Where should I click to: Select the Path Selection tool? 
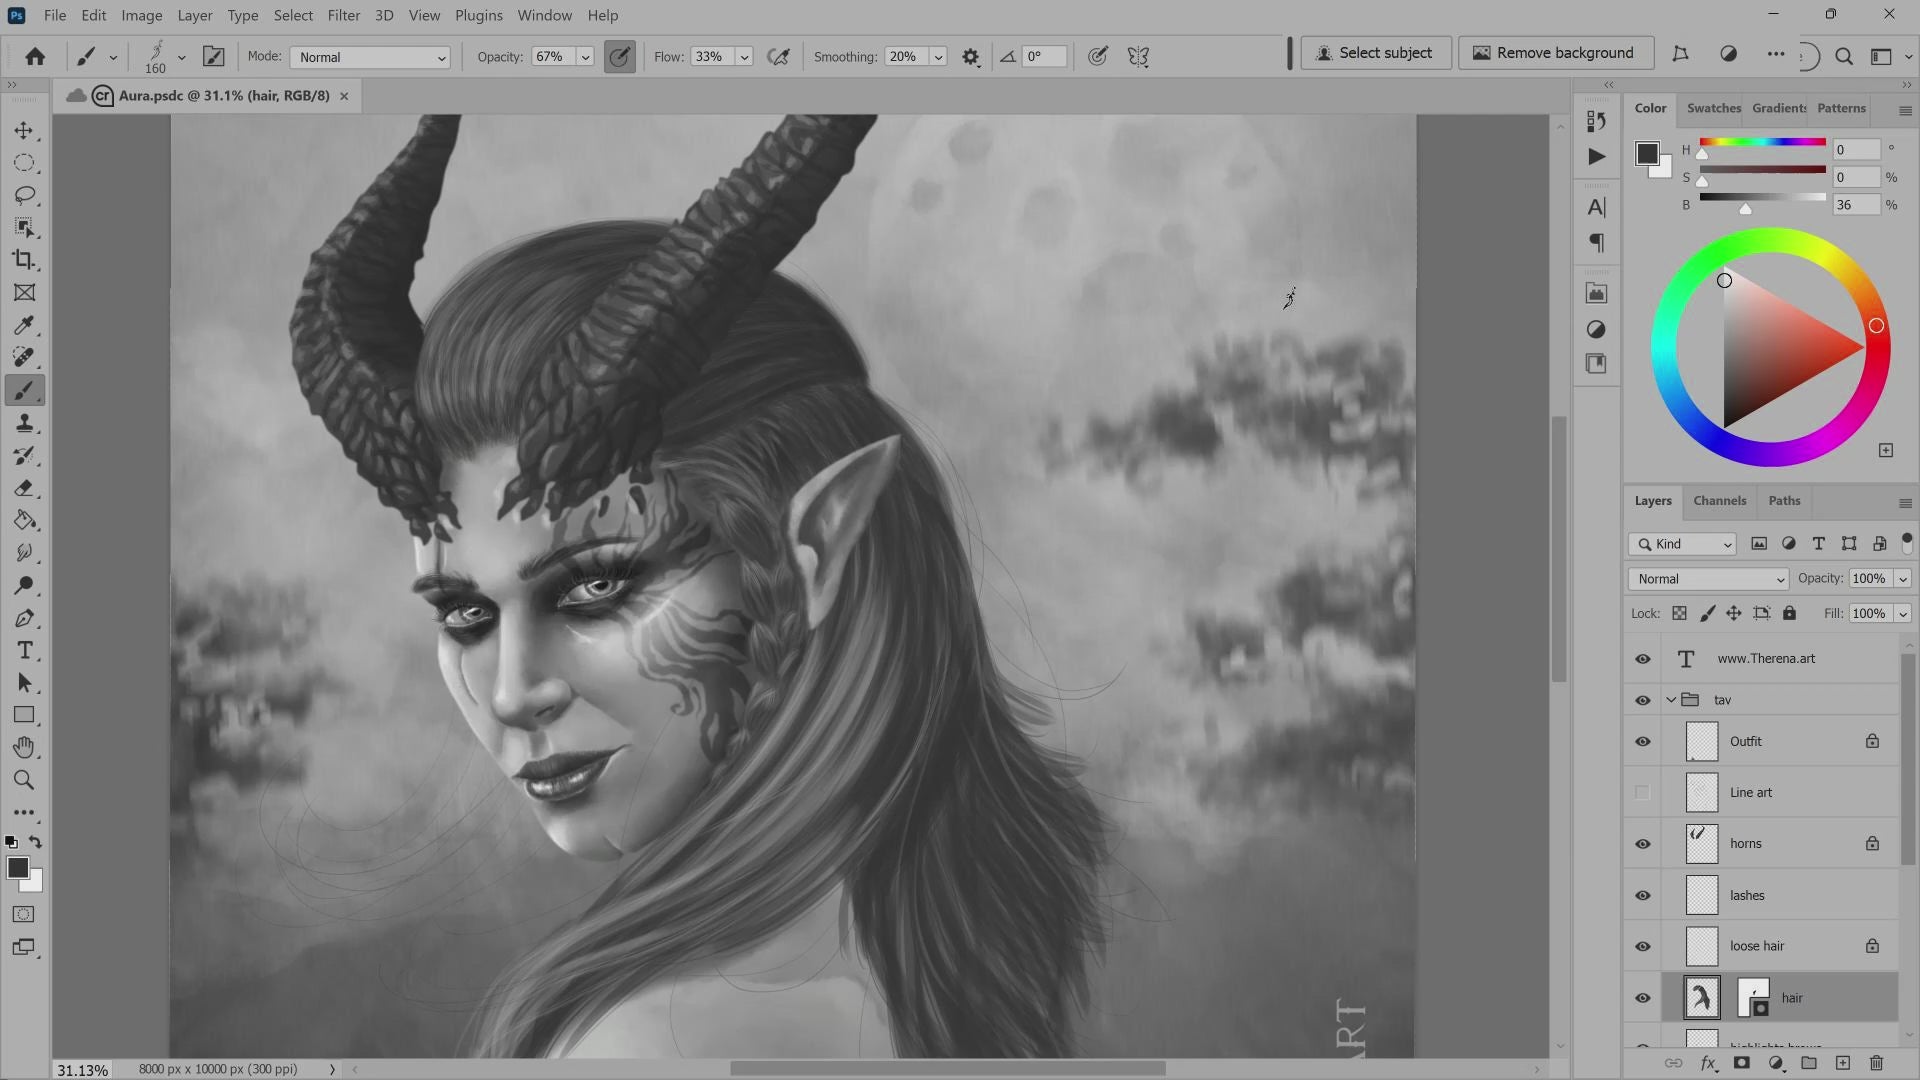pyautogui.click(x=24, y=683)
